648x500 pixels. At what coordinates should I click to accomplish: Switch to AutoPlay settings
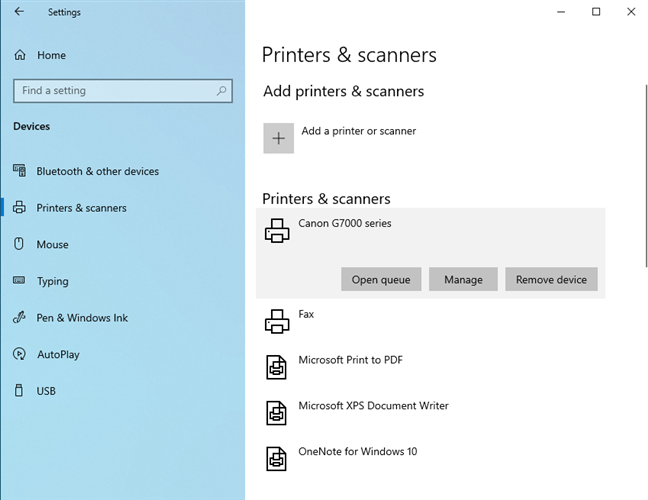point(58,355)
